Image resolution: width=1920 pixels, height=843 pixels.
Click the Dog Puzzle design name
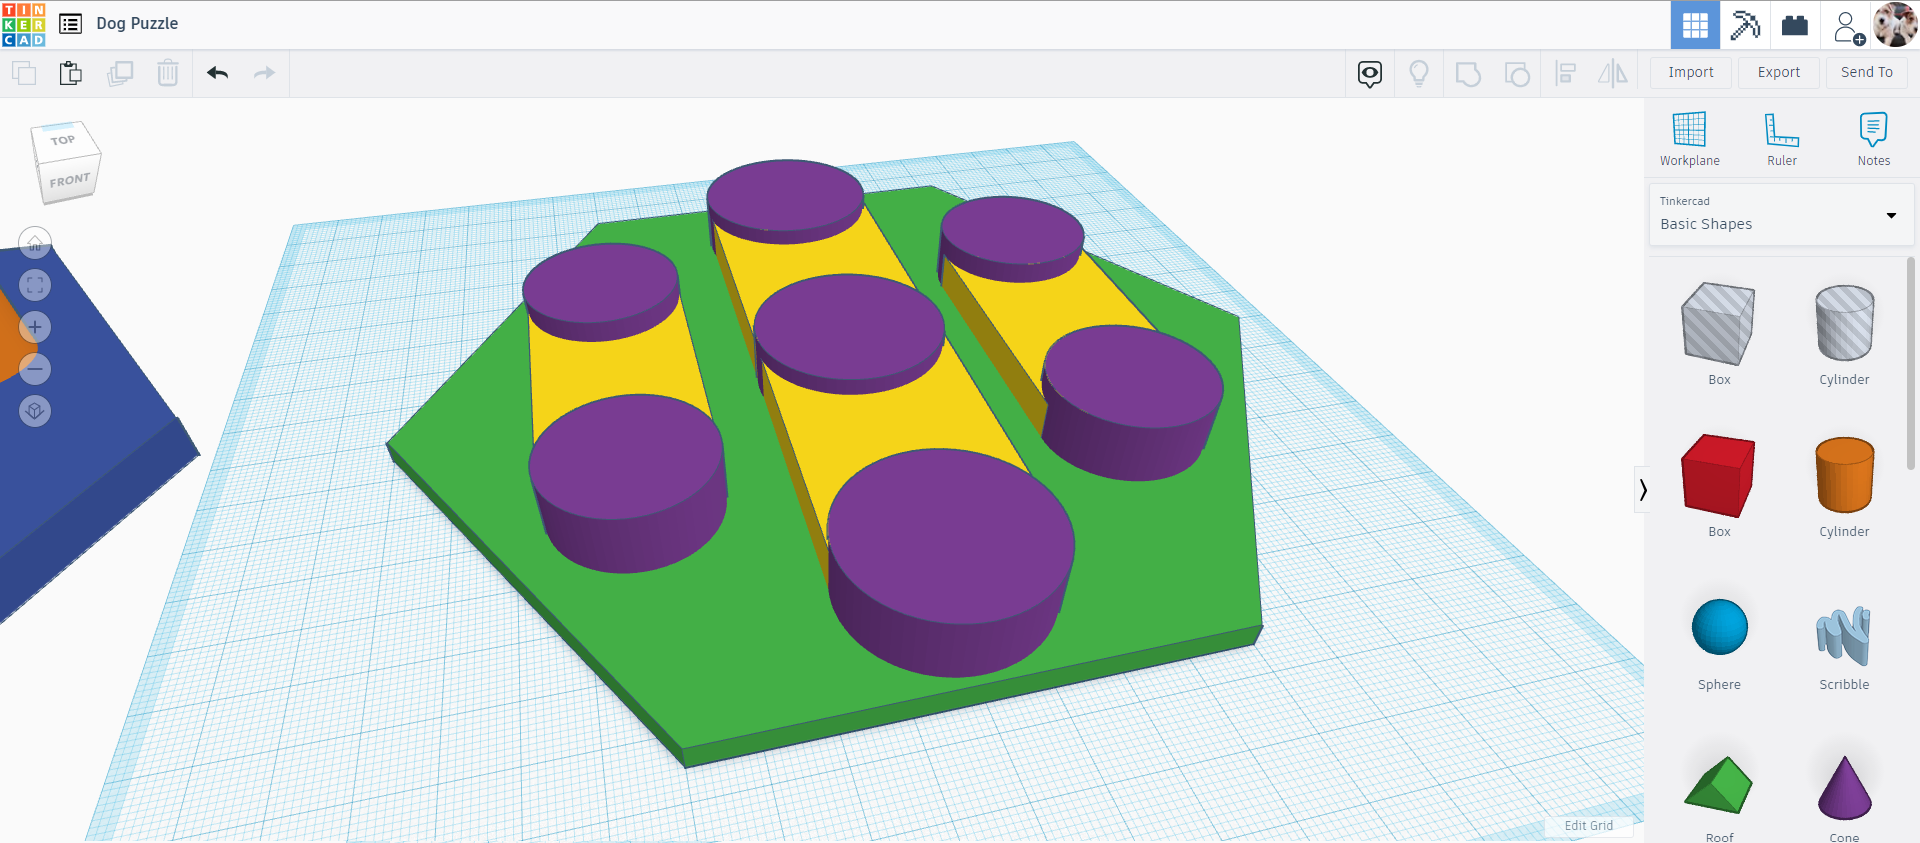[137, 23]
